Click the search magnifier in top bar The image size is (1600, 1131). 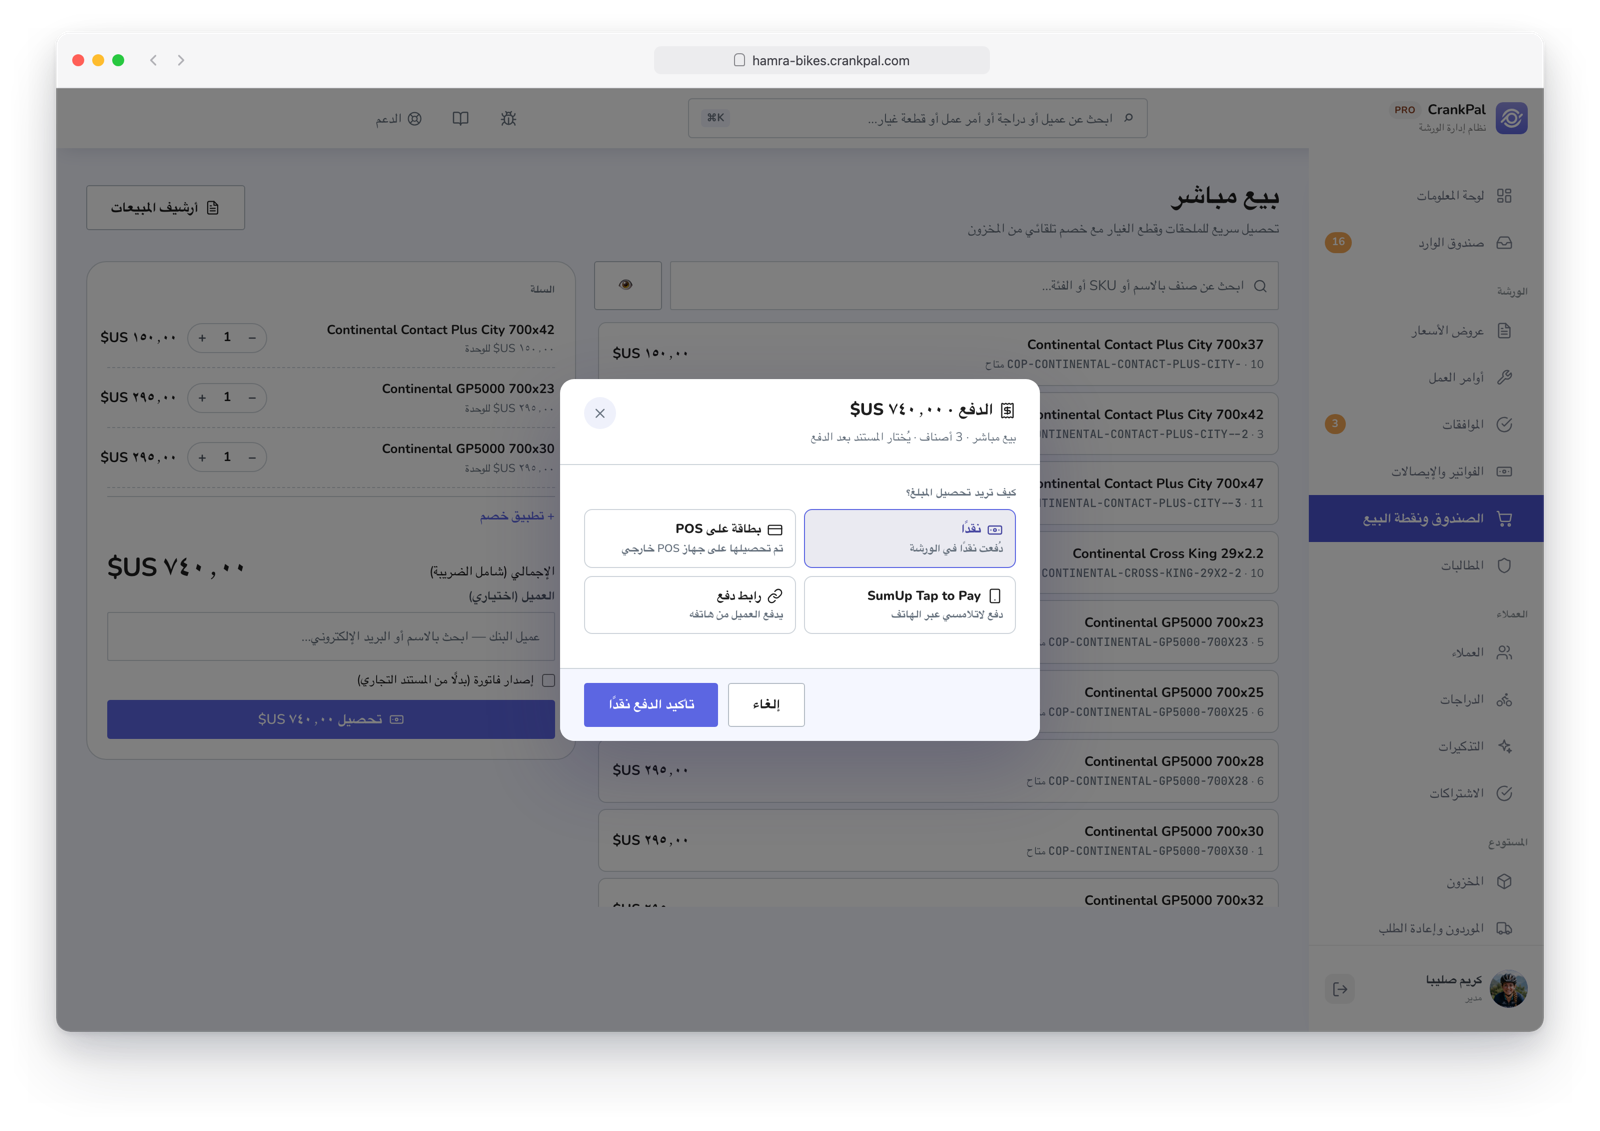1129,118
